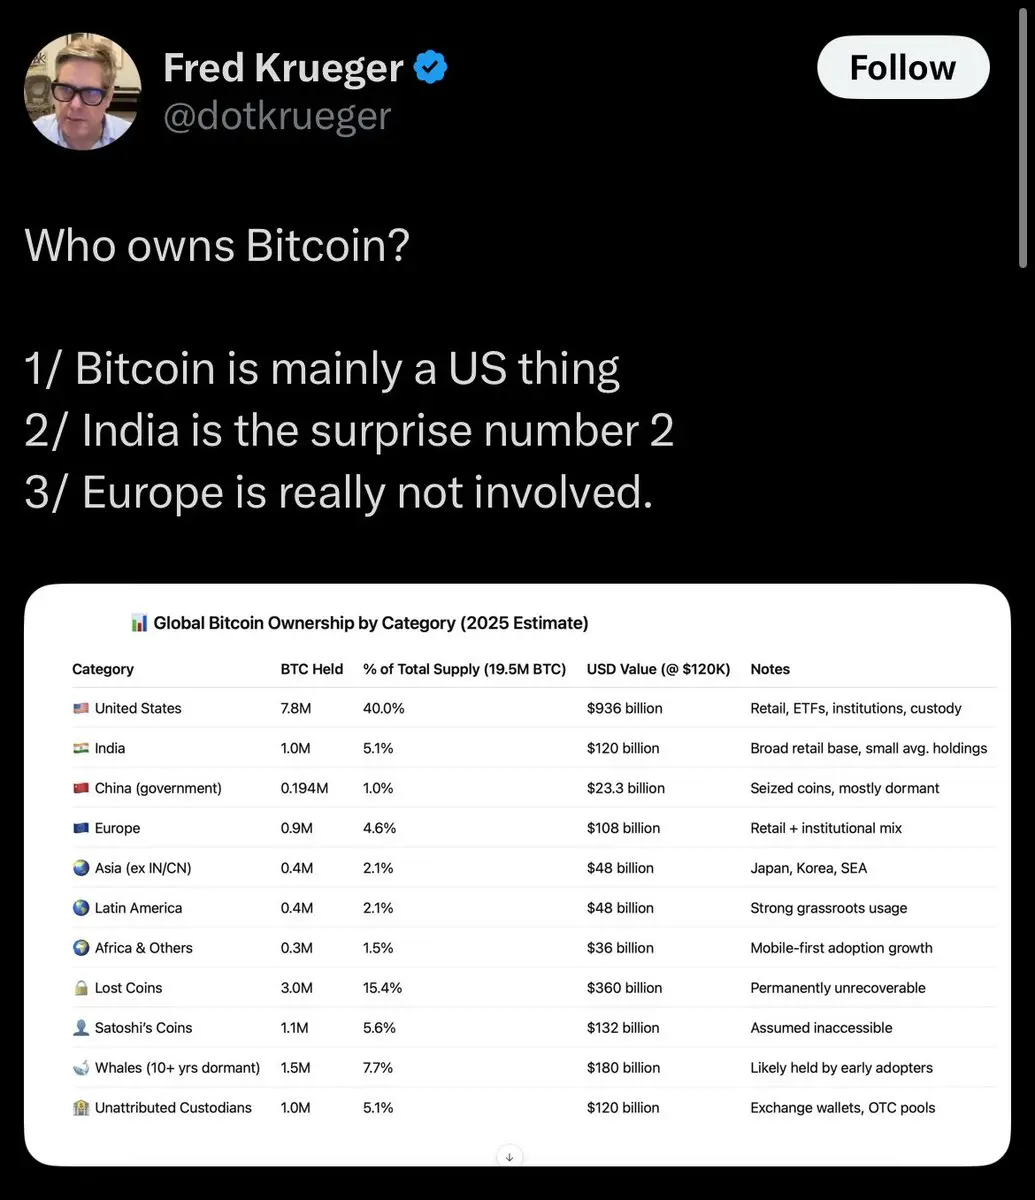Click the Follow button
Viewport: 1035px width, 1200px height.
click(903, 68)
